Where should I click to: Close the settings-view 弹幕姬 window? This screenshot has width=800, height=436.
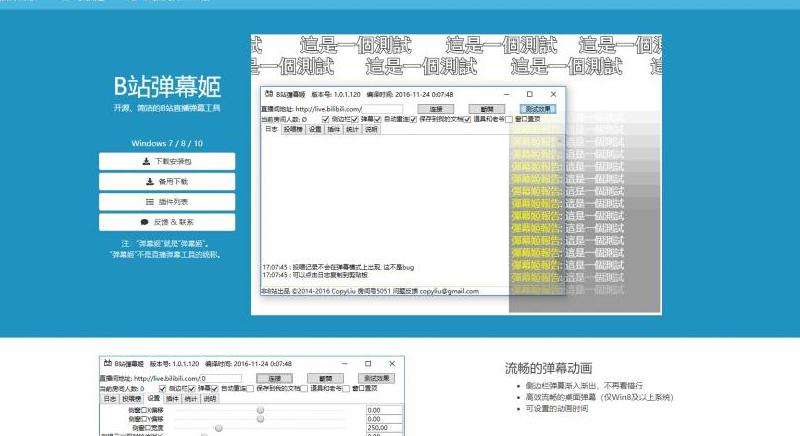[392, 364]
